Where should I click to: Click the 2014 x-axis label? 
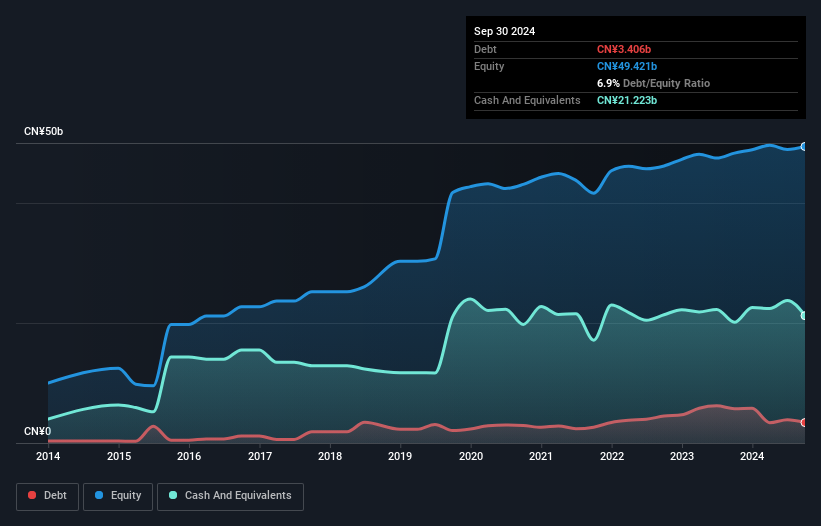(48, 456)
